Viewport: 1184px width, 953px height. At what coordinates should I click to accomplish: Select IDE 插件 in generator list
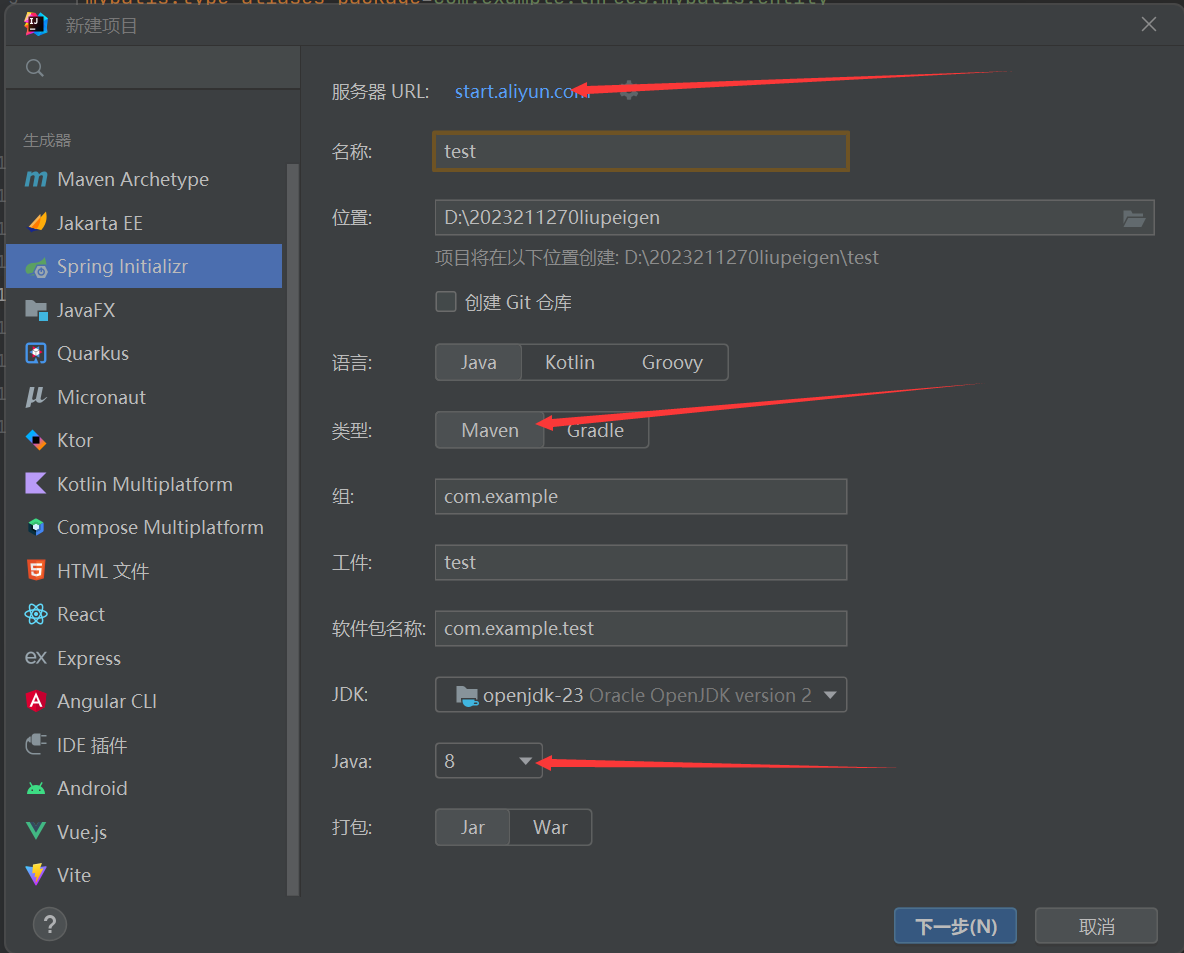pos(144,745)
